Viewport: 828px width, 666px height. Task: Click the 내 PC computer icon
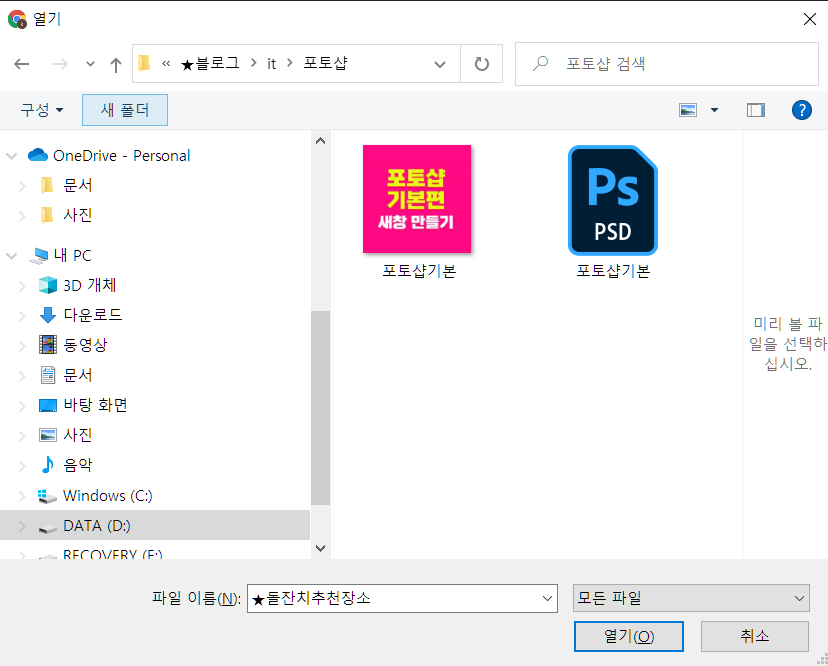coord(38,256)
